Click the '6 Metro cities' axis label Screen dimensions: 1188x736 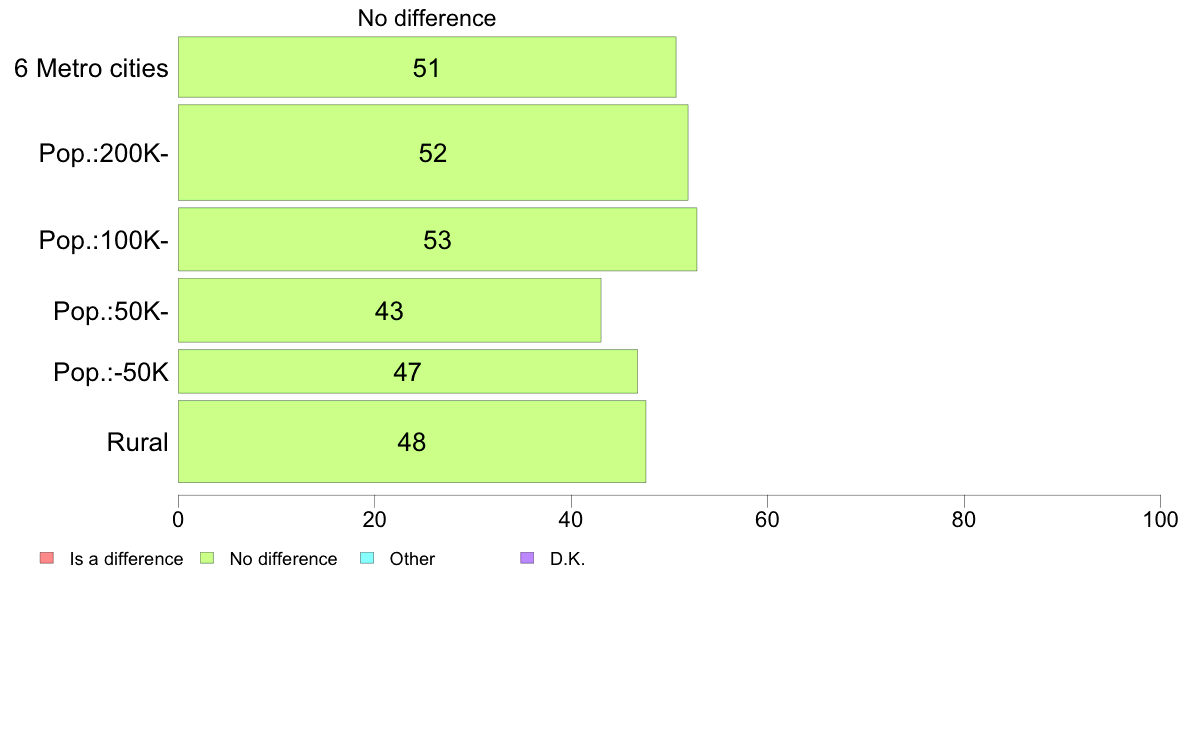91,68
